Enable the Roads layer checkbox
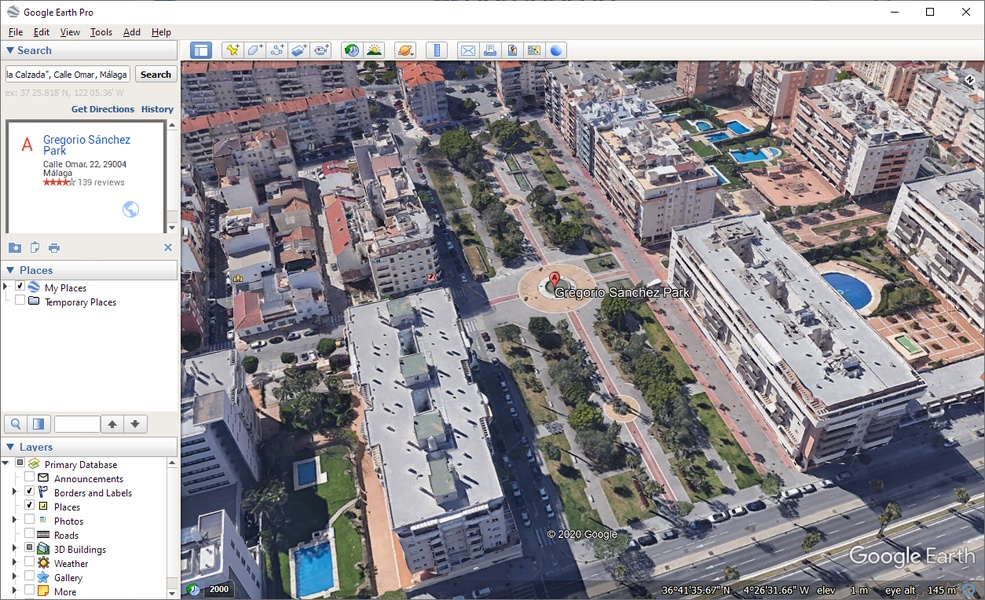The height and width of the screenshot is (600, 985). [x=29, y=535]
